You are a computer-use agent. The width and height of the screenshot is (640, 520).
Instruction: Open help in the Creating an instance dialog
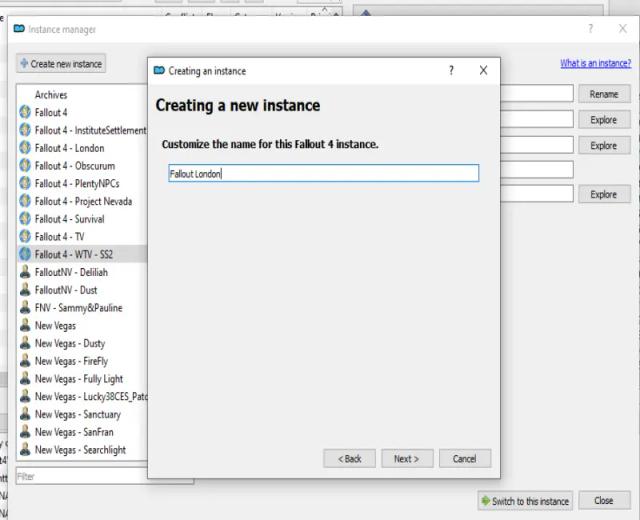(x=451, y=71)
